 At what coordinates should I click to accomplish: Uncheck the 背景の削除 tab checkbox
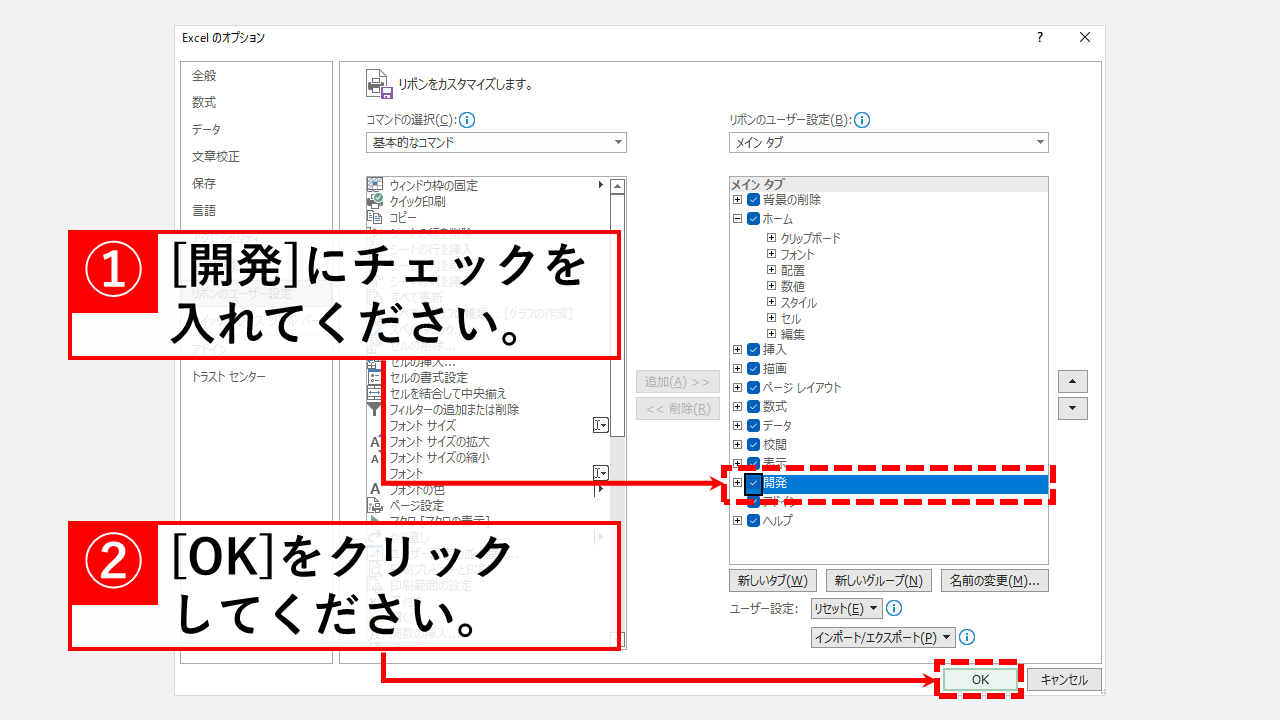click(x=754, y=200)
